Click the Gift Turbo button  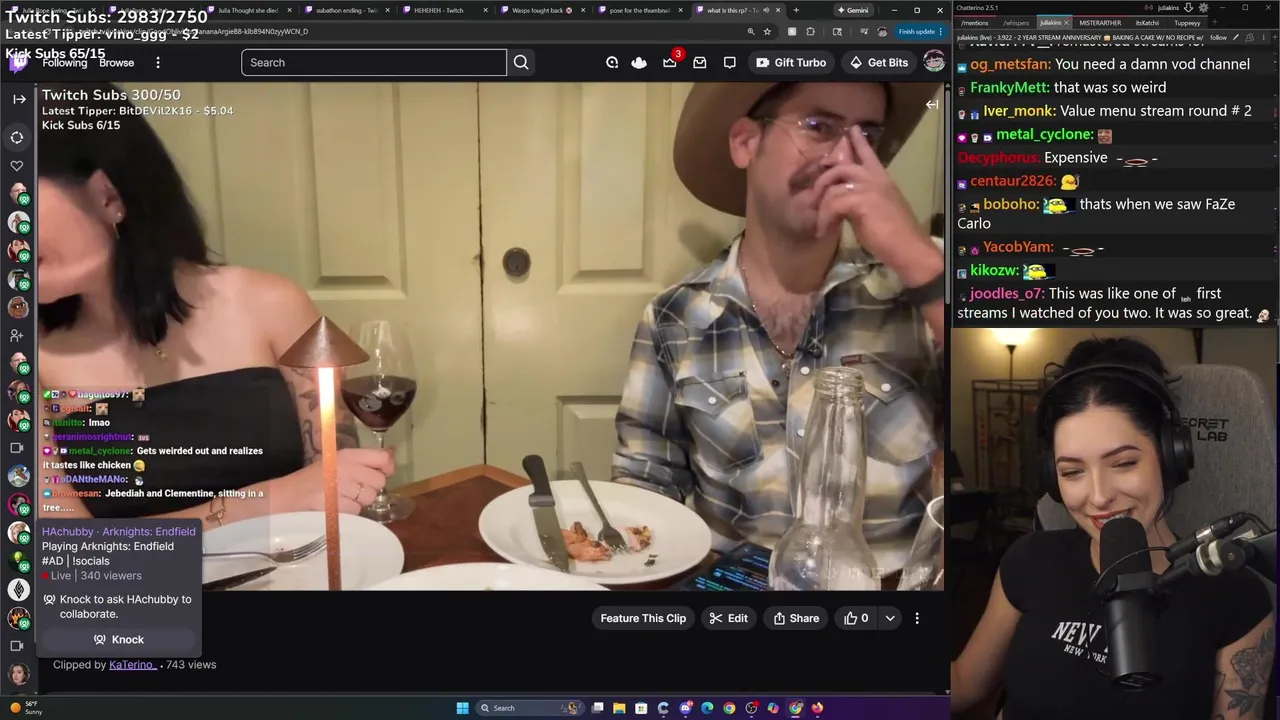791,62
